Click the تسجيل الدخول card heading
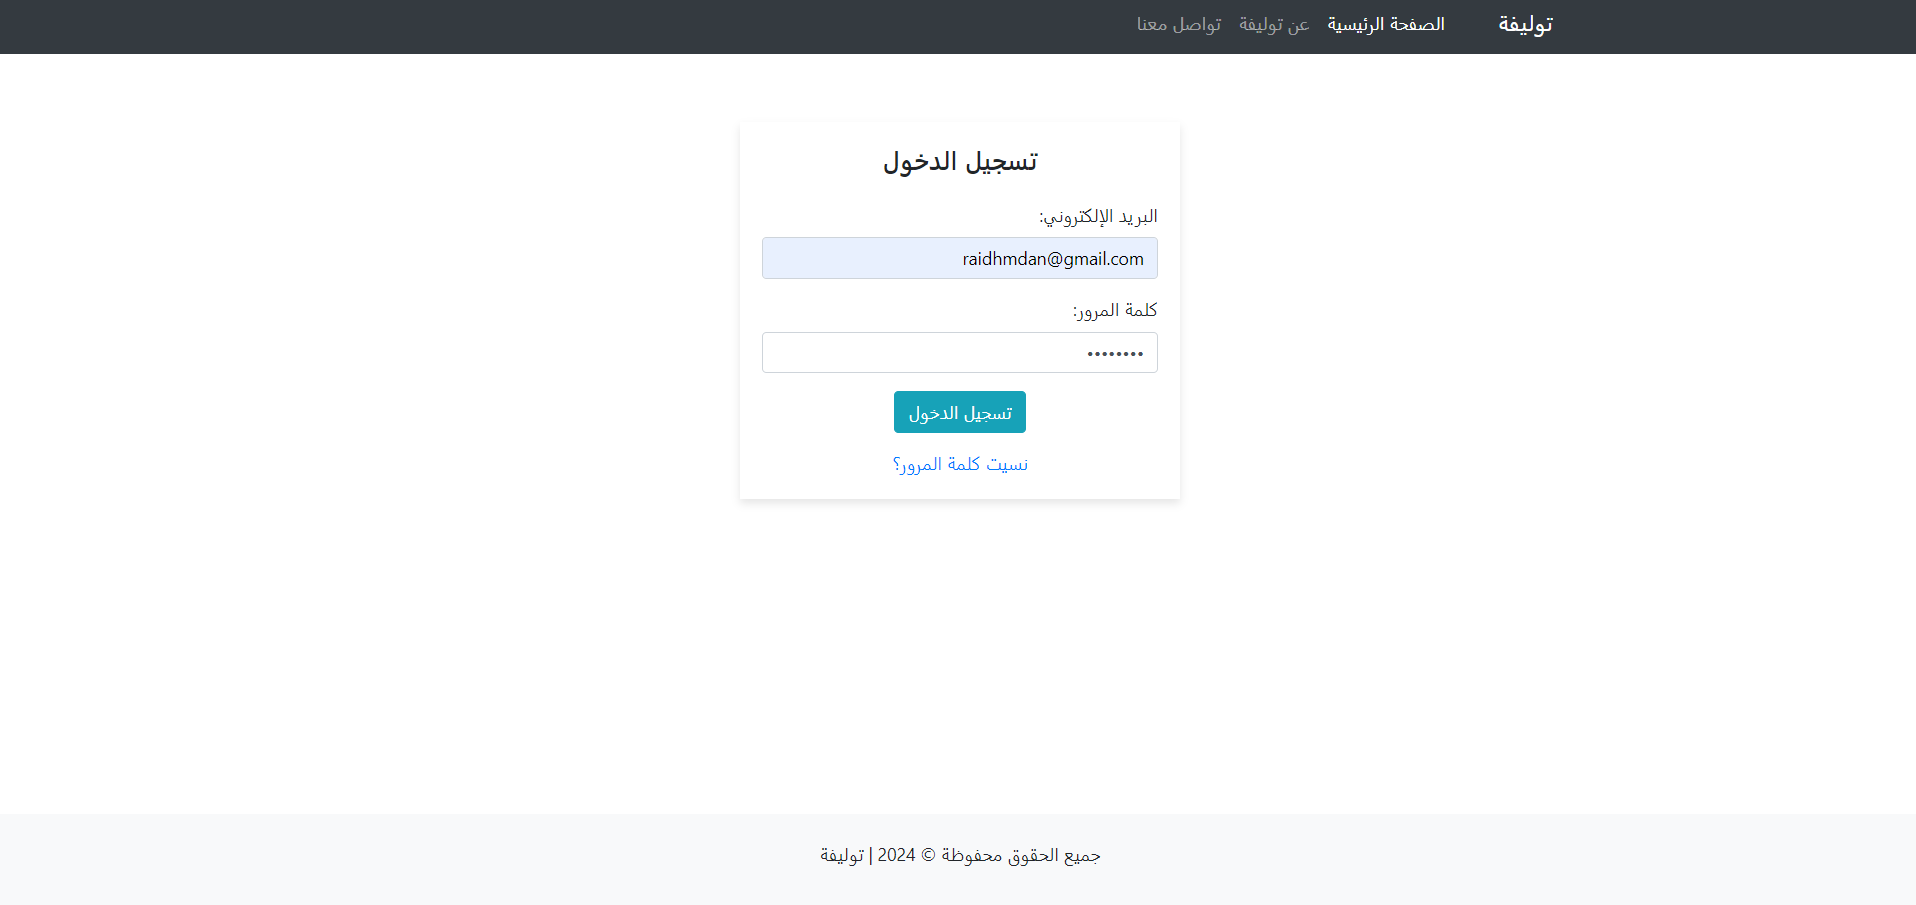Image resolution: width=1916 pixels, height=905 pixels. [x=959, y=162]
